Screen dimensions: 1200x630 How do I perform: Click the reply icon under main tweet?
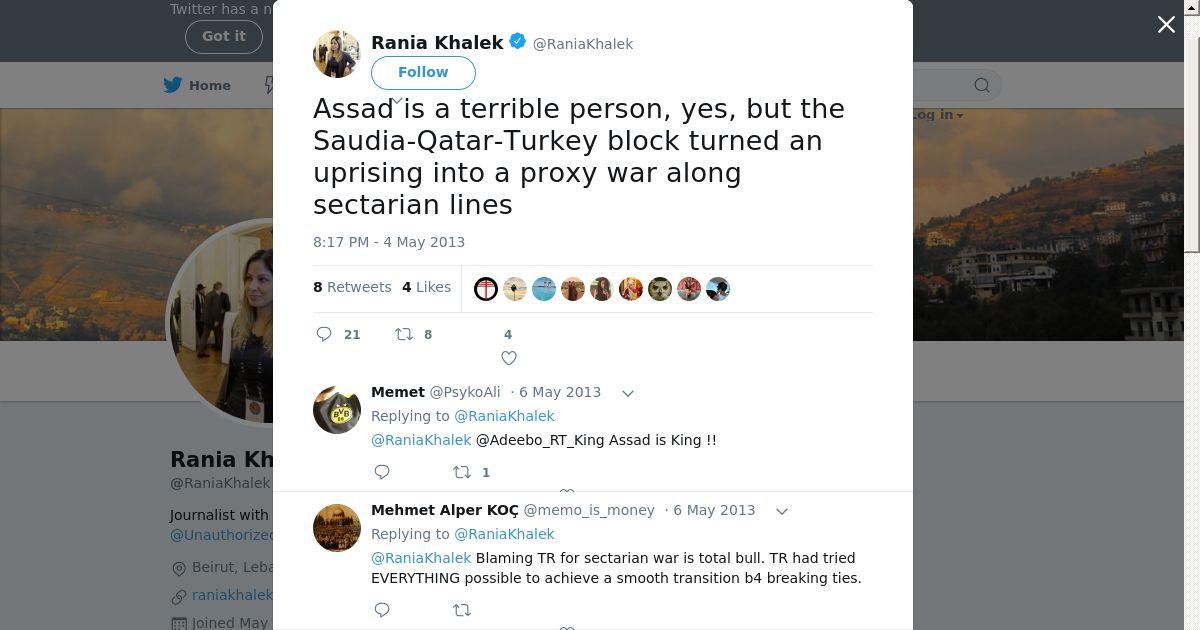coord(324,334)
